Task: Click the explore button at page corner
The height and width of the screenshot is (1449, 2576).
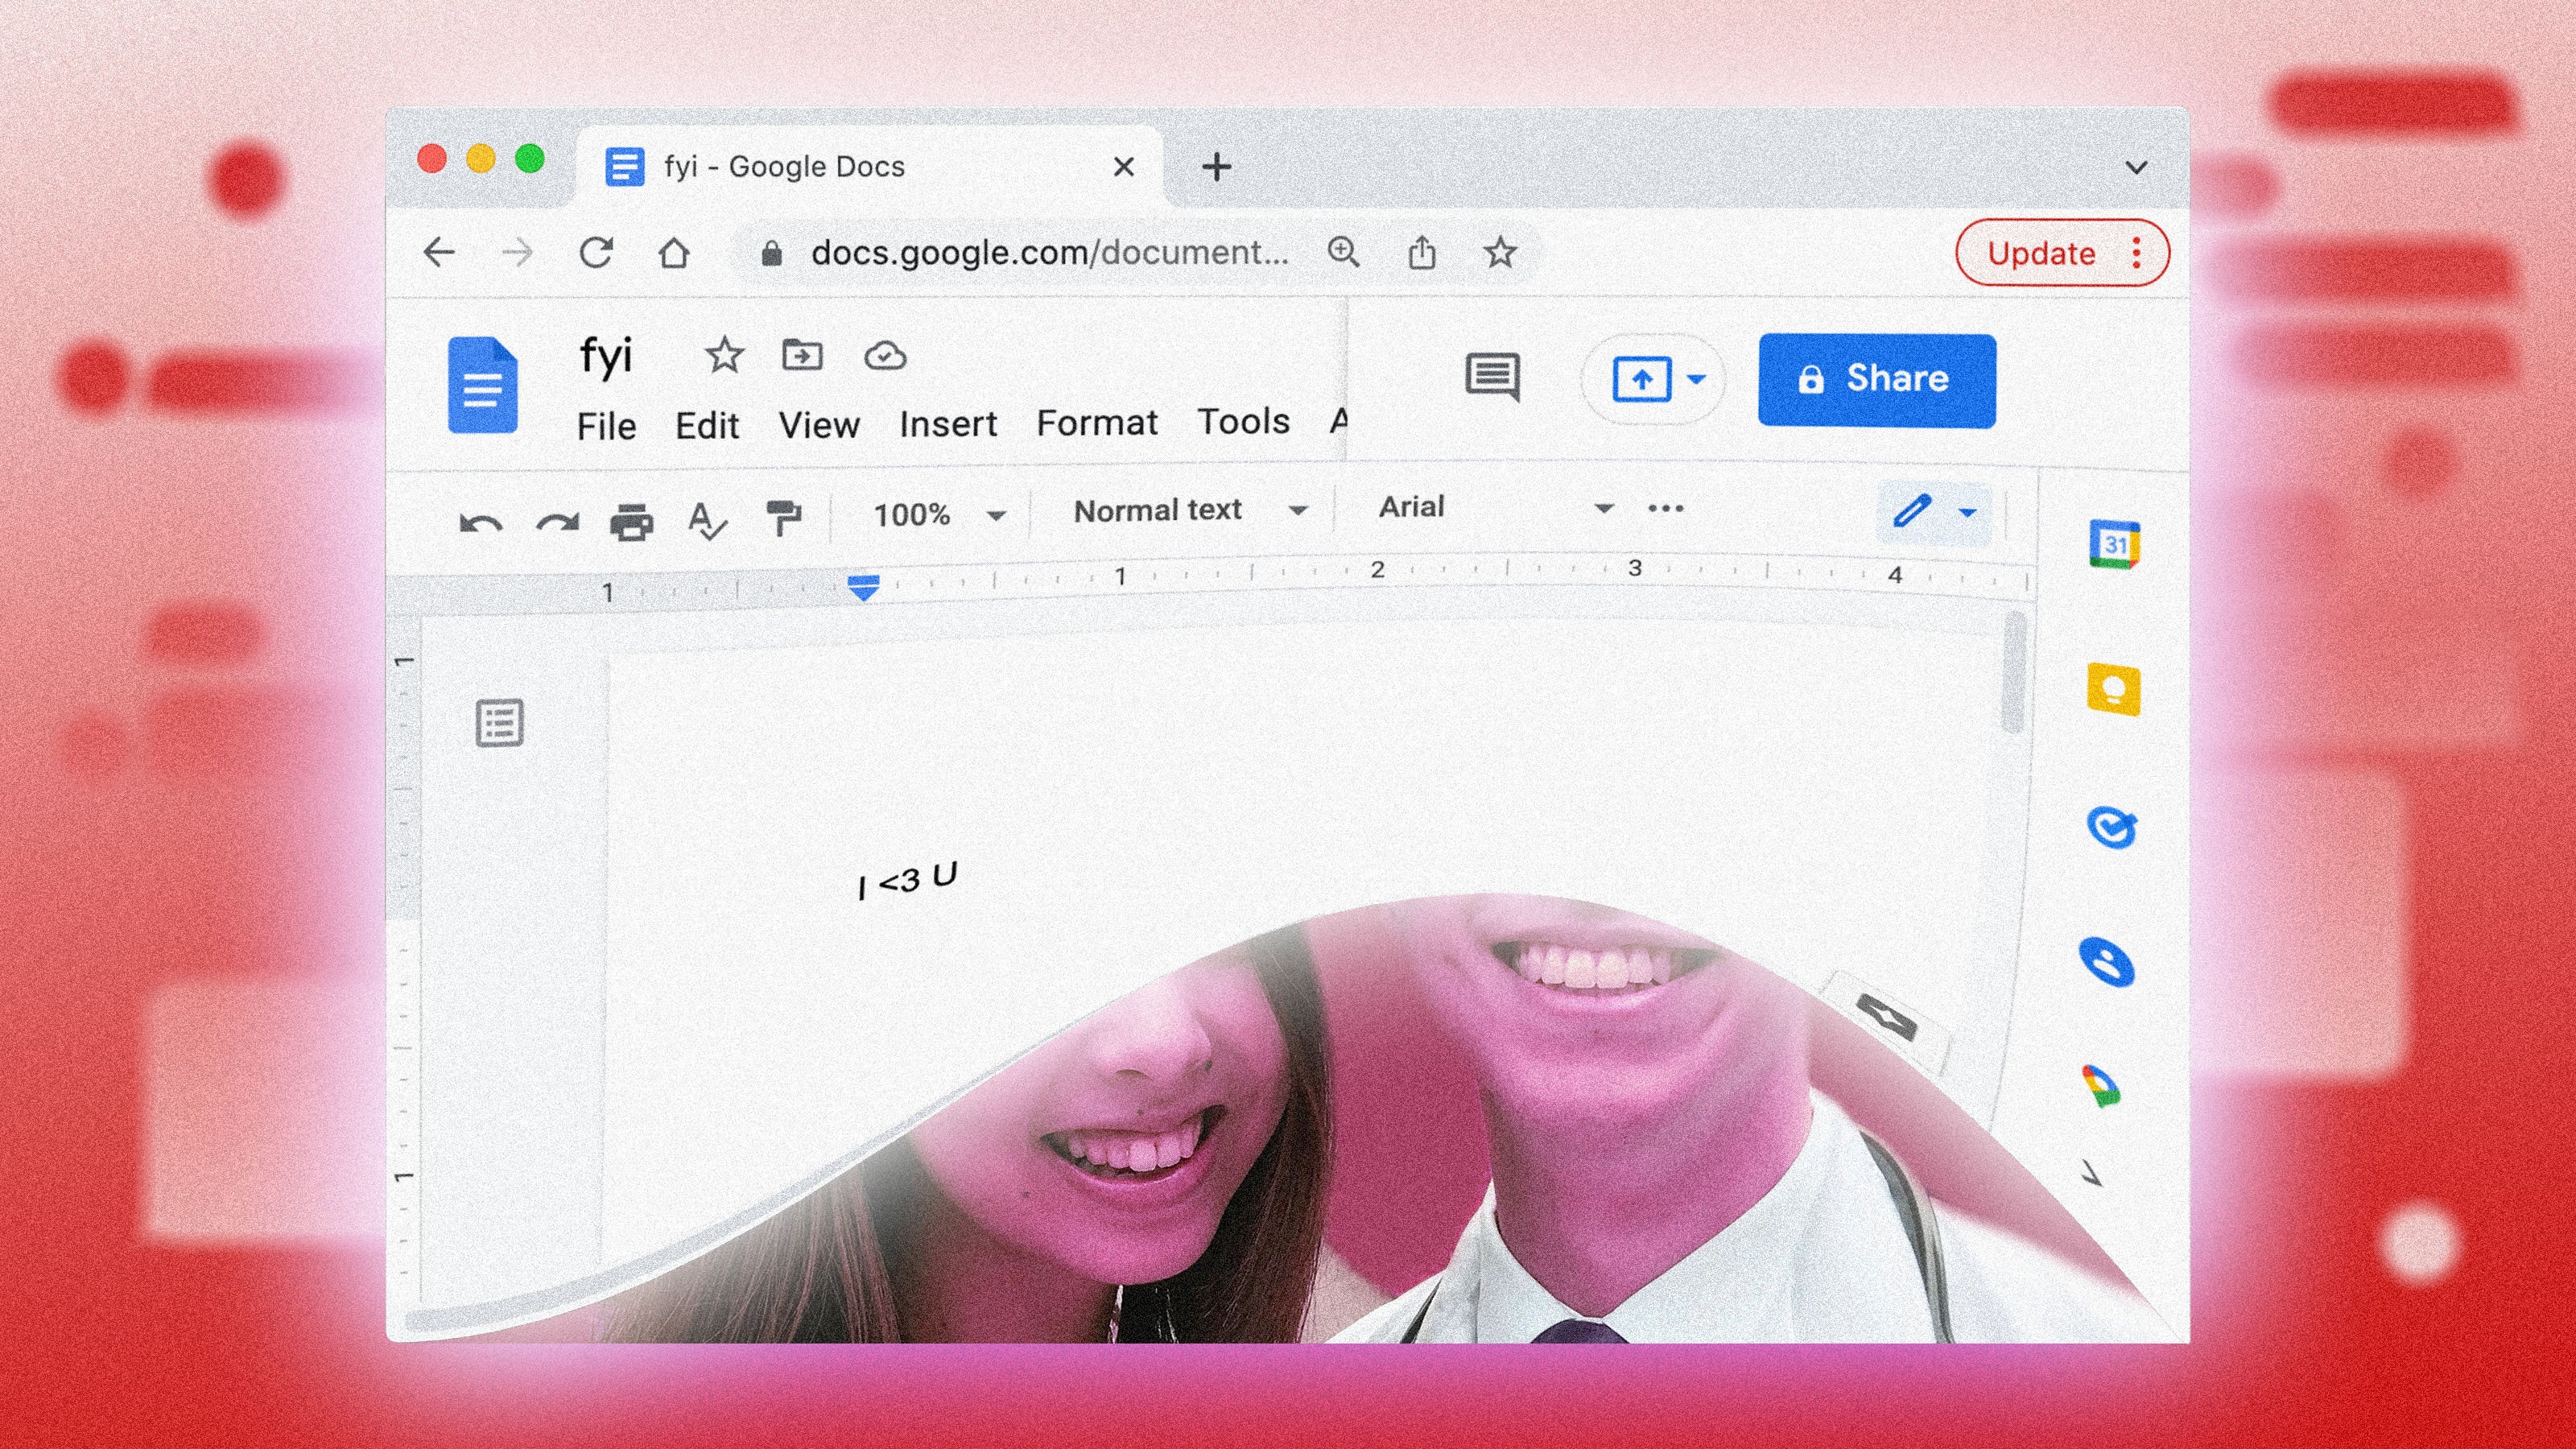Action: coord(1885,1019)
